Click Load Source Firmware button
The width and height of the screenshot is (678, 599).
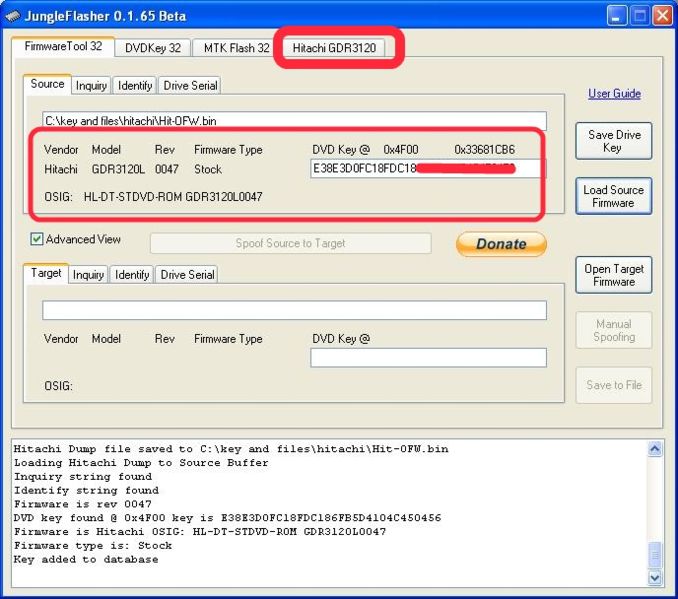614,196
